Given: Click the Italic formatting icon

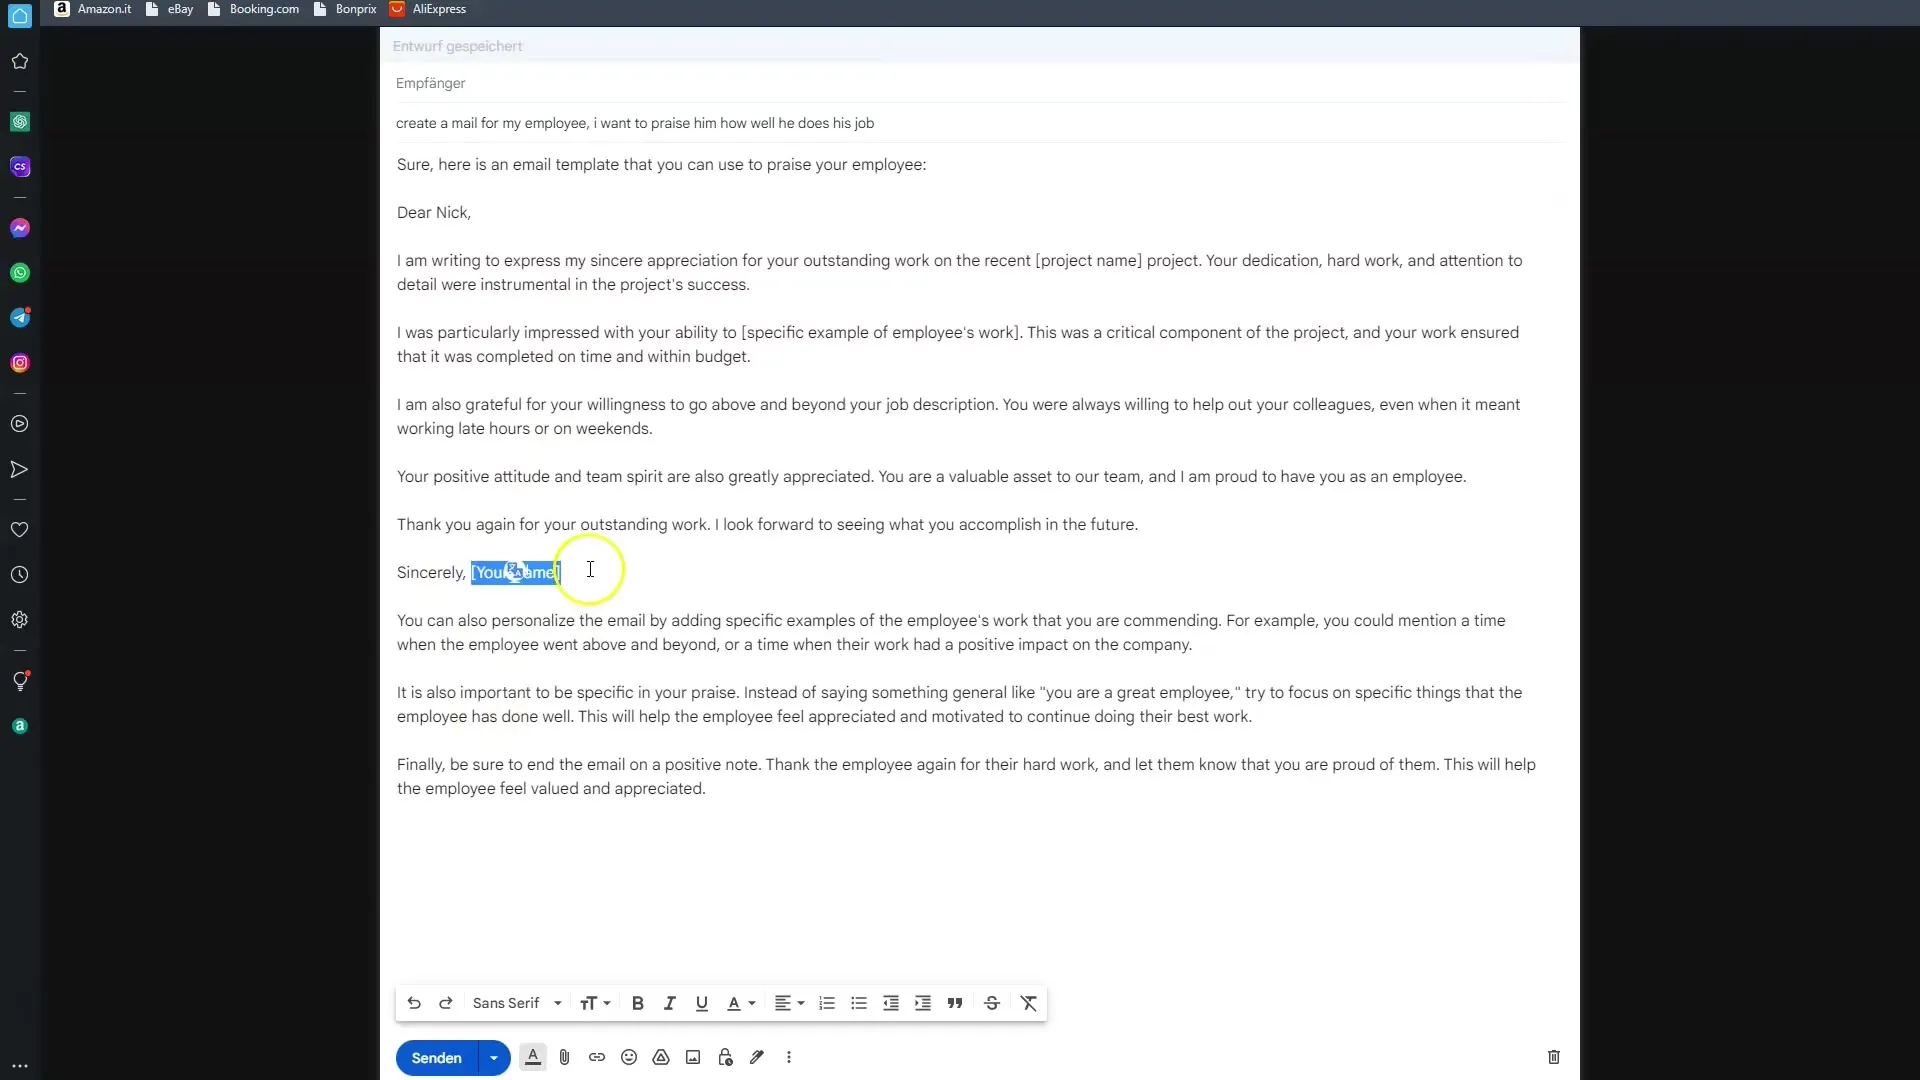Looking at the screenshot, I should pos(669,1004).
